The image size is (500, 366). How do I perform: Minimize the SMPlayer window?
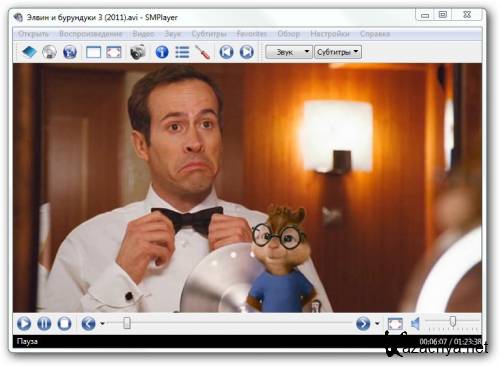point(425,15)
